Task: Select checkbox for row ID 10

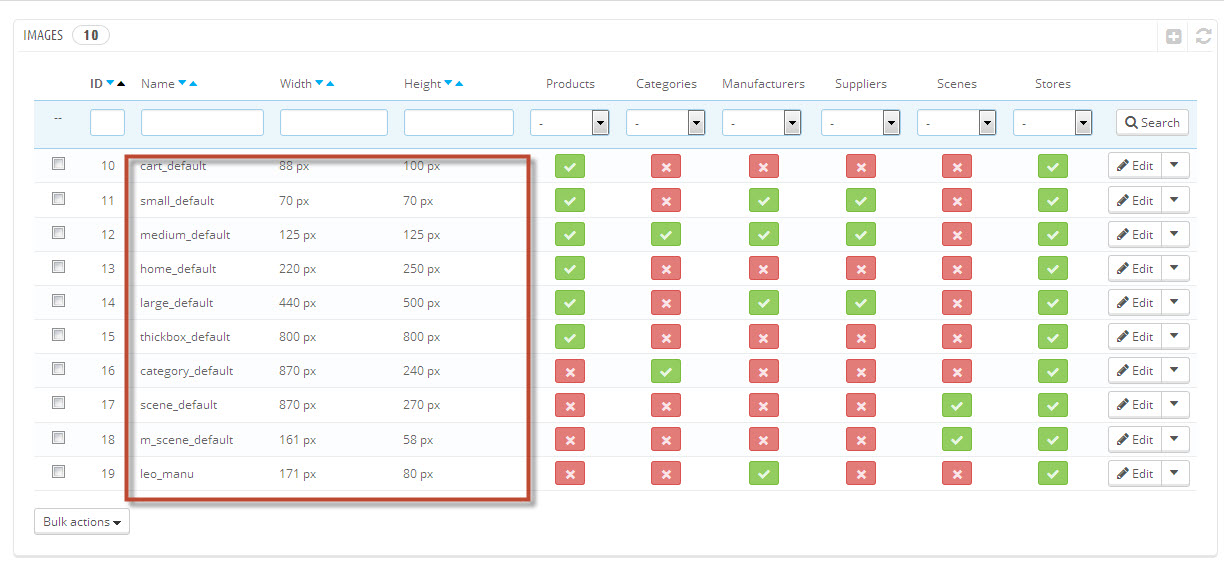Action: (59, 164)
